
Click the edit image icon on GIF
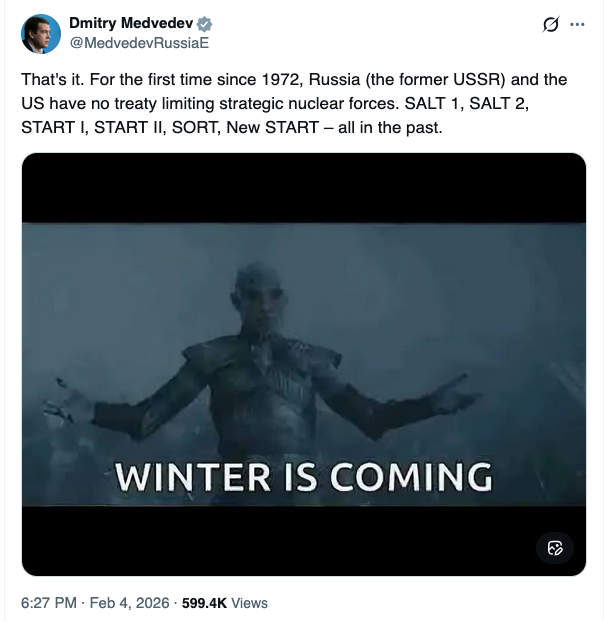(554, 548)
